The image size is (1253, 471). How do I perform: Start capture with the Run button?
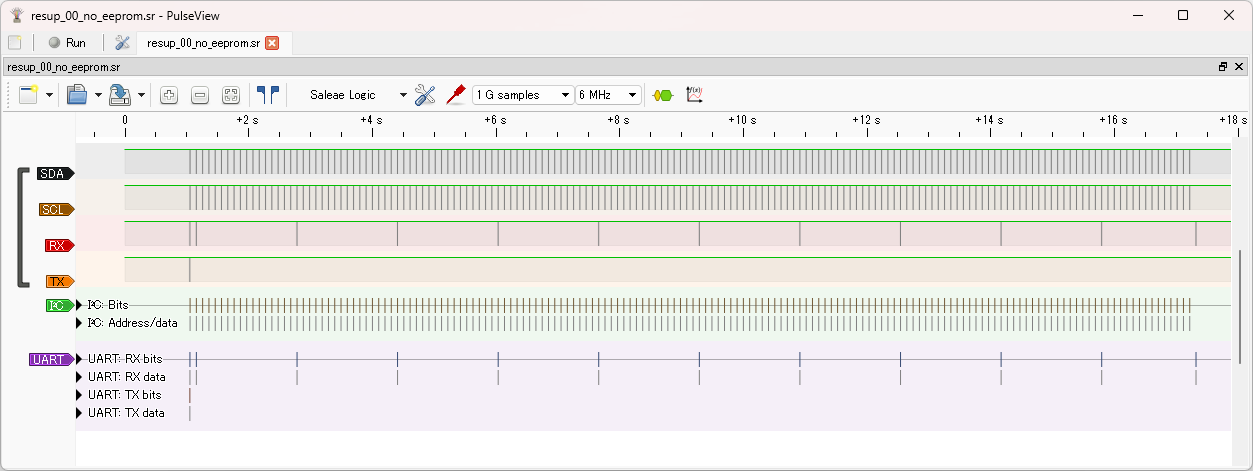click(67, 43)
